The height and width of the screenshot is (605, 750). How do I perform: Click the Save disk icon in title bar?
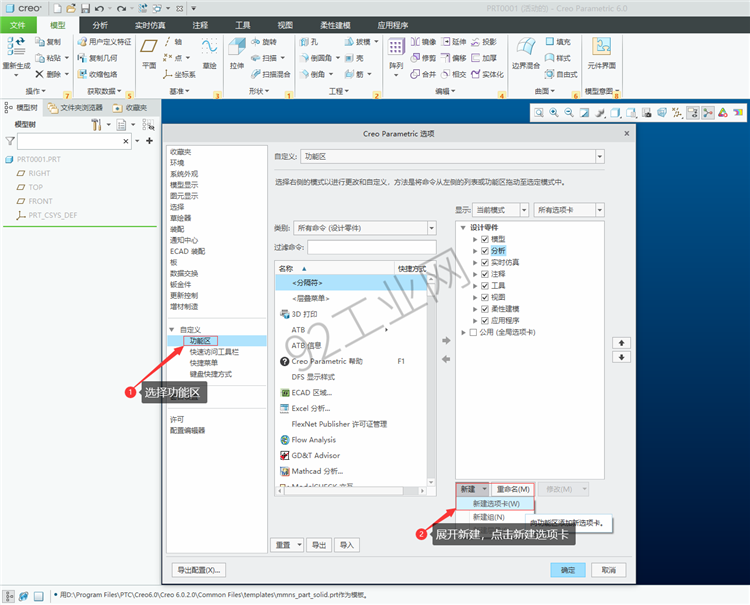(85, 8)
